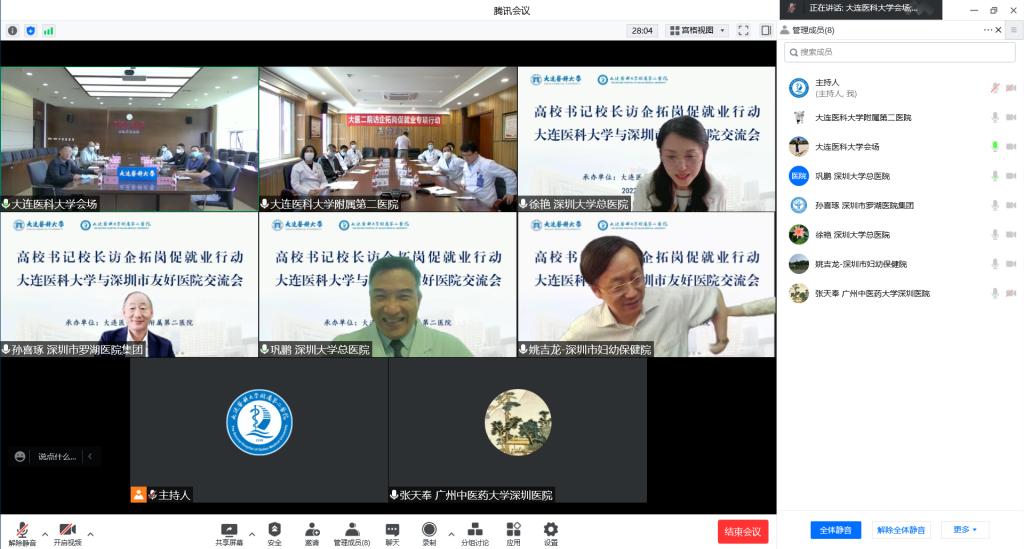Toggle mic for 大连医科大学附属第二医院
This screenshot has width=1024, height=549.
coord(995,118)
